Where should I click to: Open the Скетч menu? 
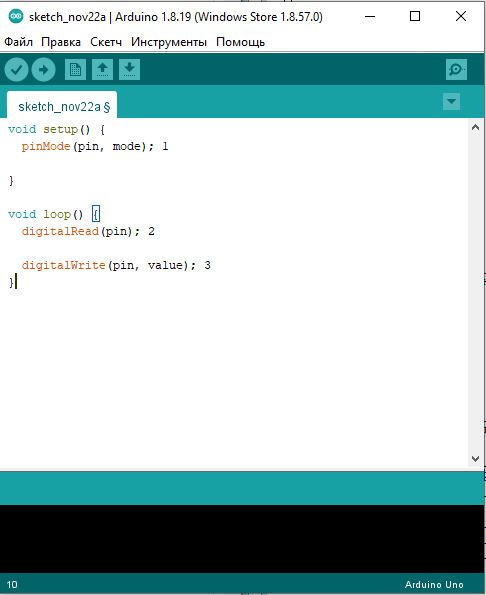tap(106, 42)
